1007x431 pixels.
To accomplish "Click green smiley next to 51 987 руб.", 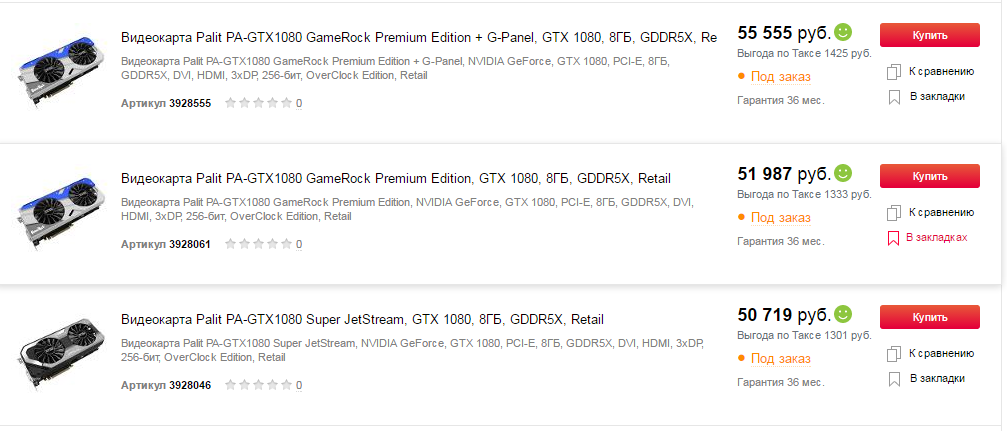I will [x=843, y=173].
